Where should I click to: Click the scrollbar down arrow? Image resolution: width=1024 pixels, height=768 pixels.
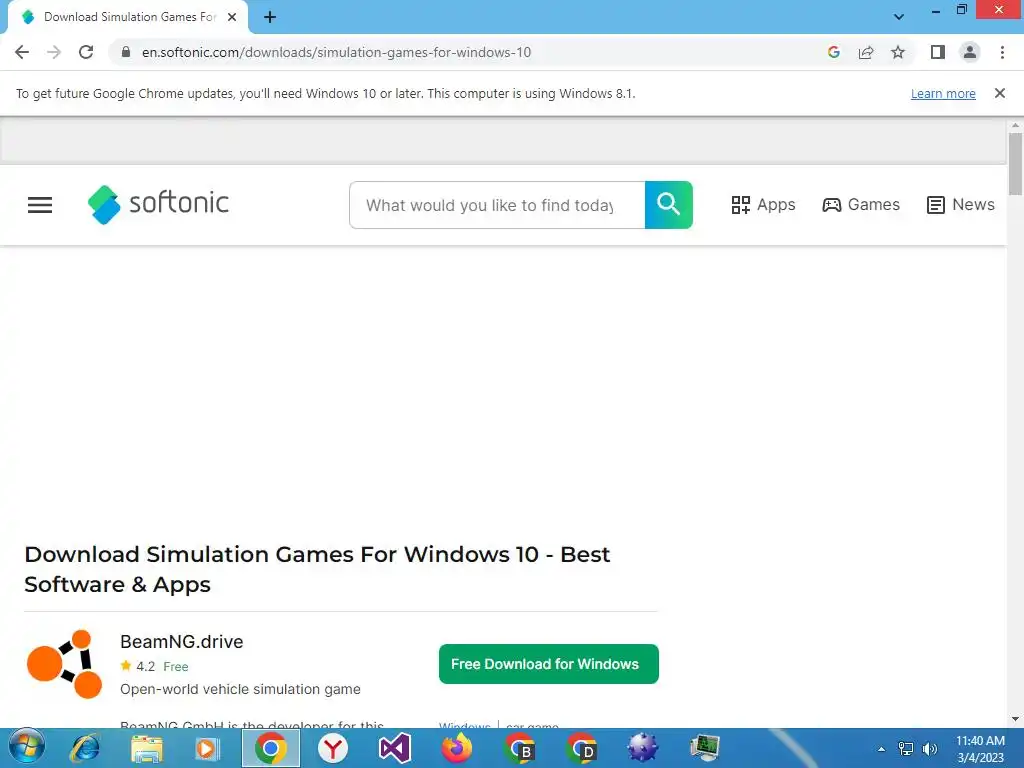pos(1015,720)
